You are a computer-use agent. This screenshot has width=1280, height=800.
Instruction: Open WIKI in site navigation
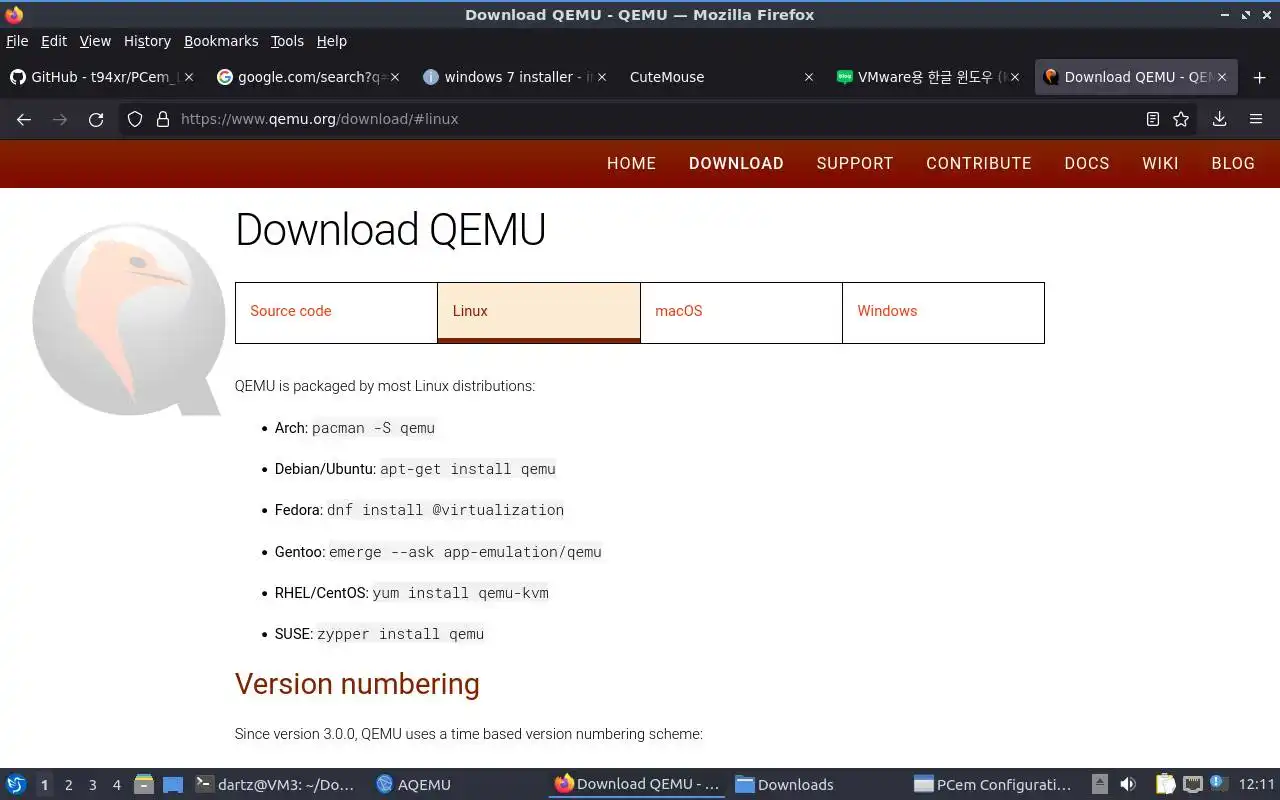1160,163
